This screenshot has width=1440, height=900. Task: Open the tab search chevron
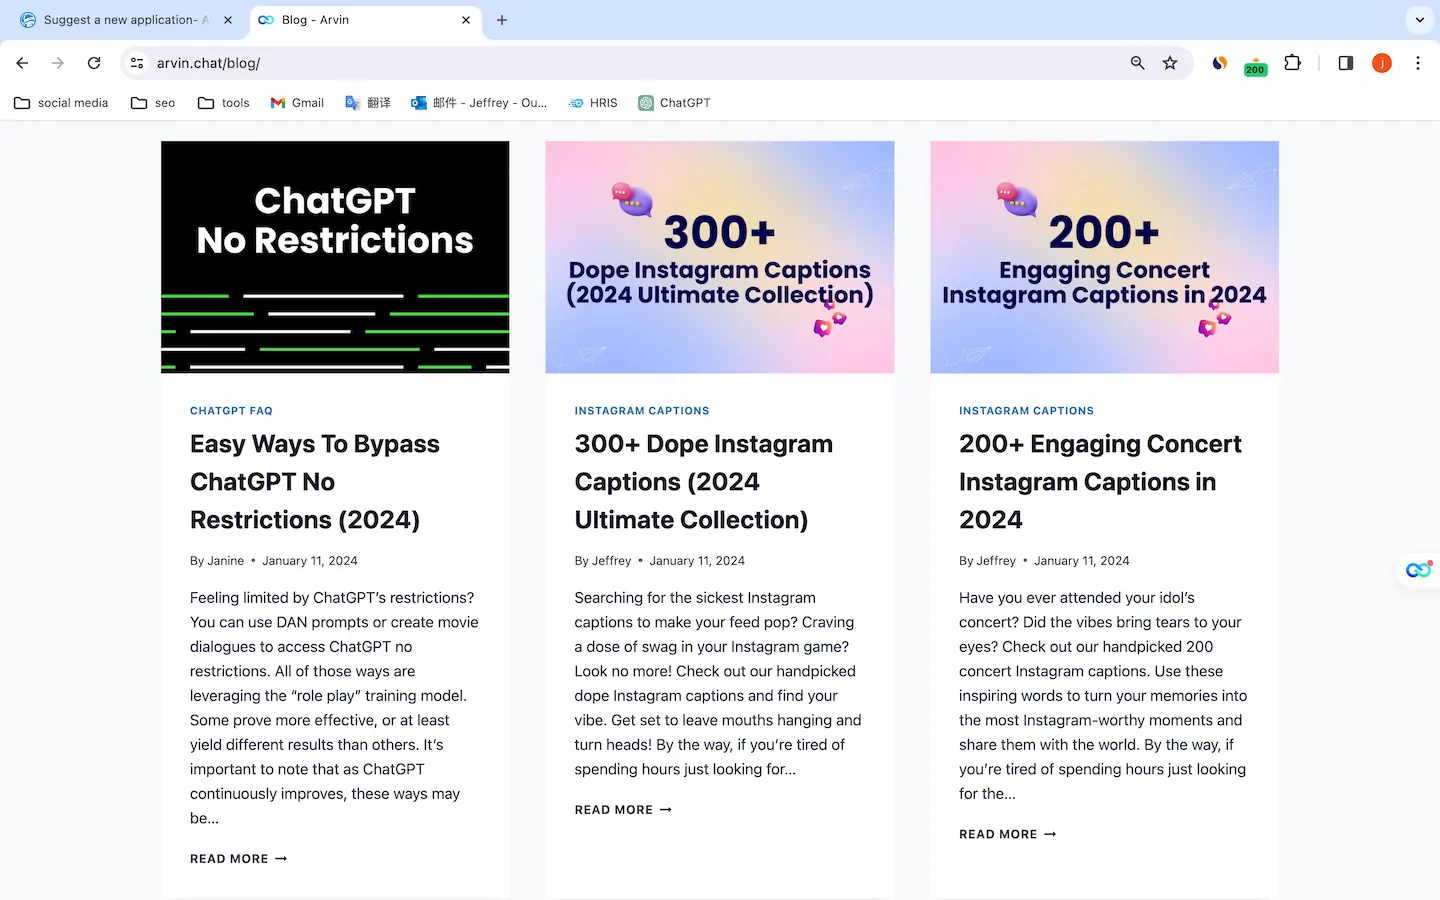[x=1418, y=19]
